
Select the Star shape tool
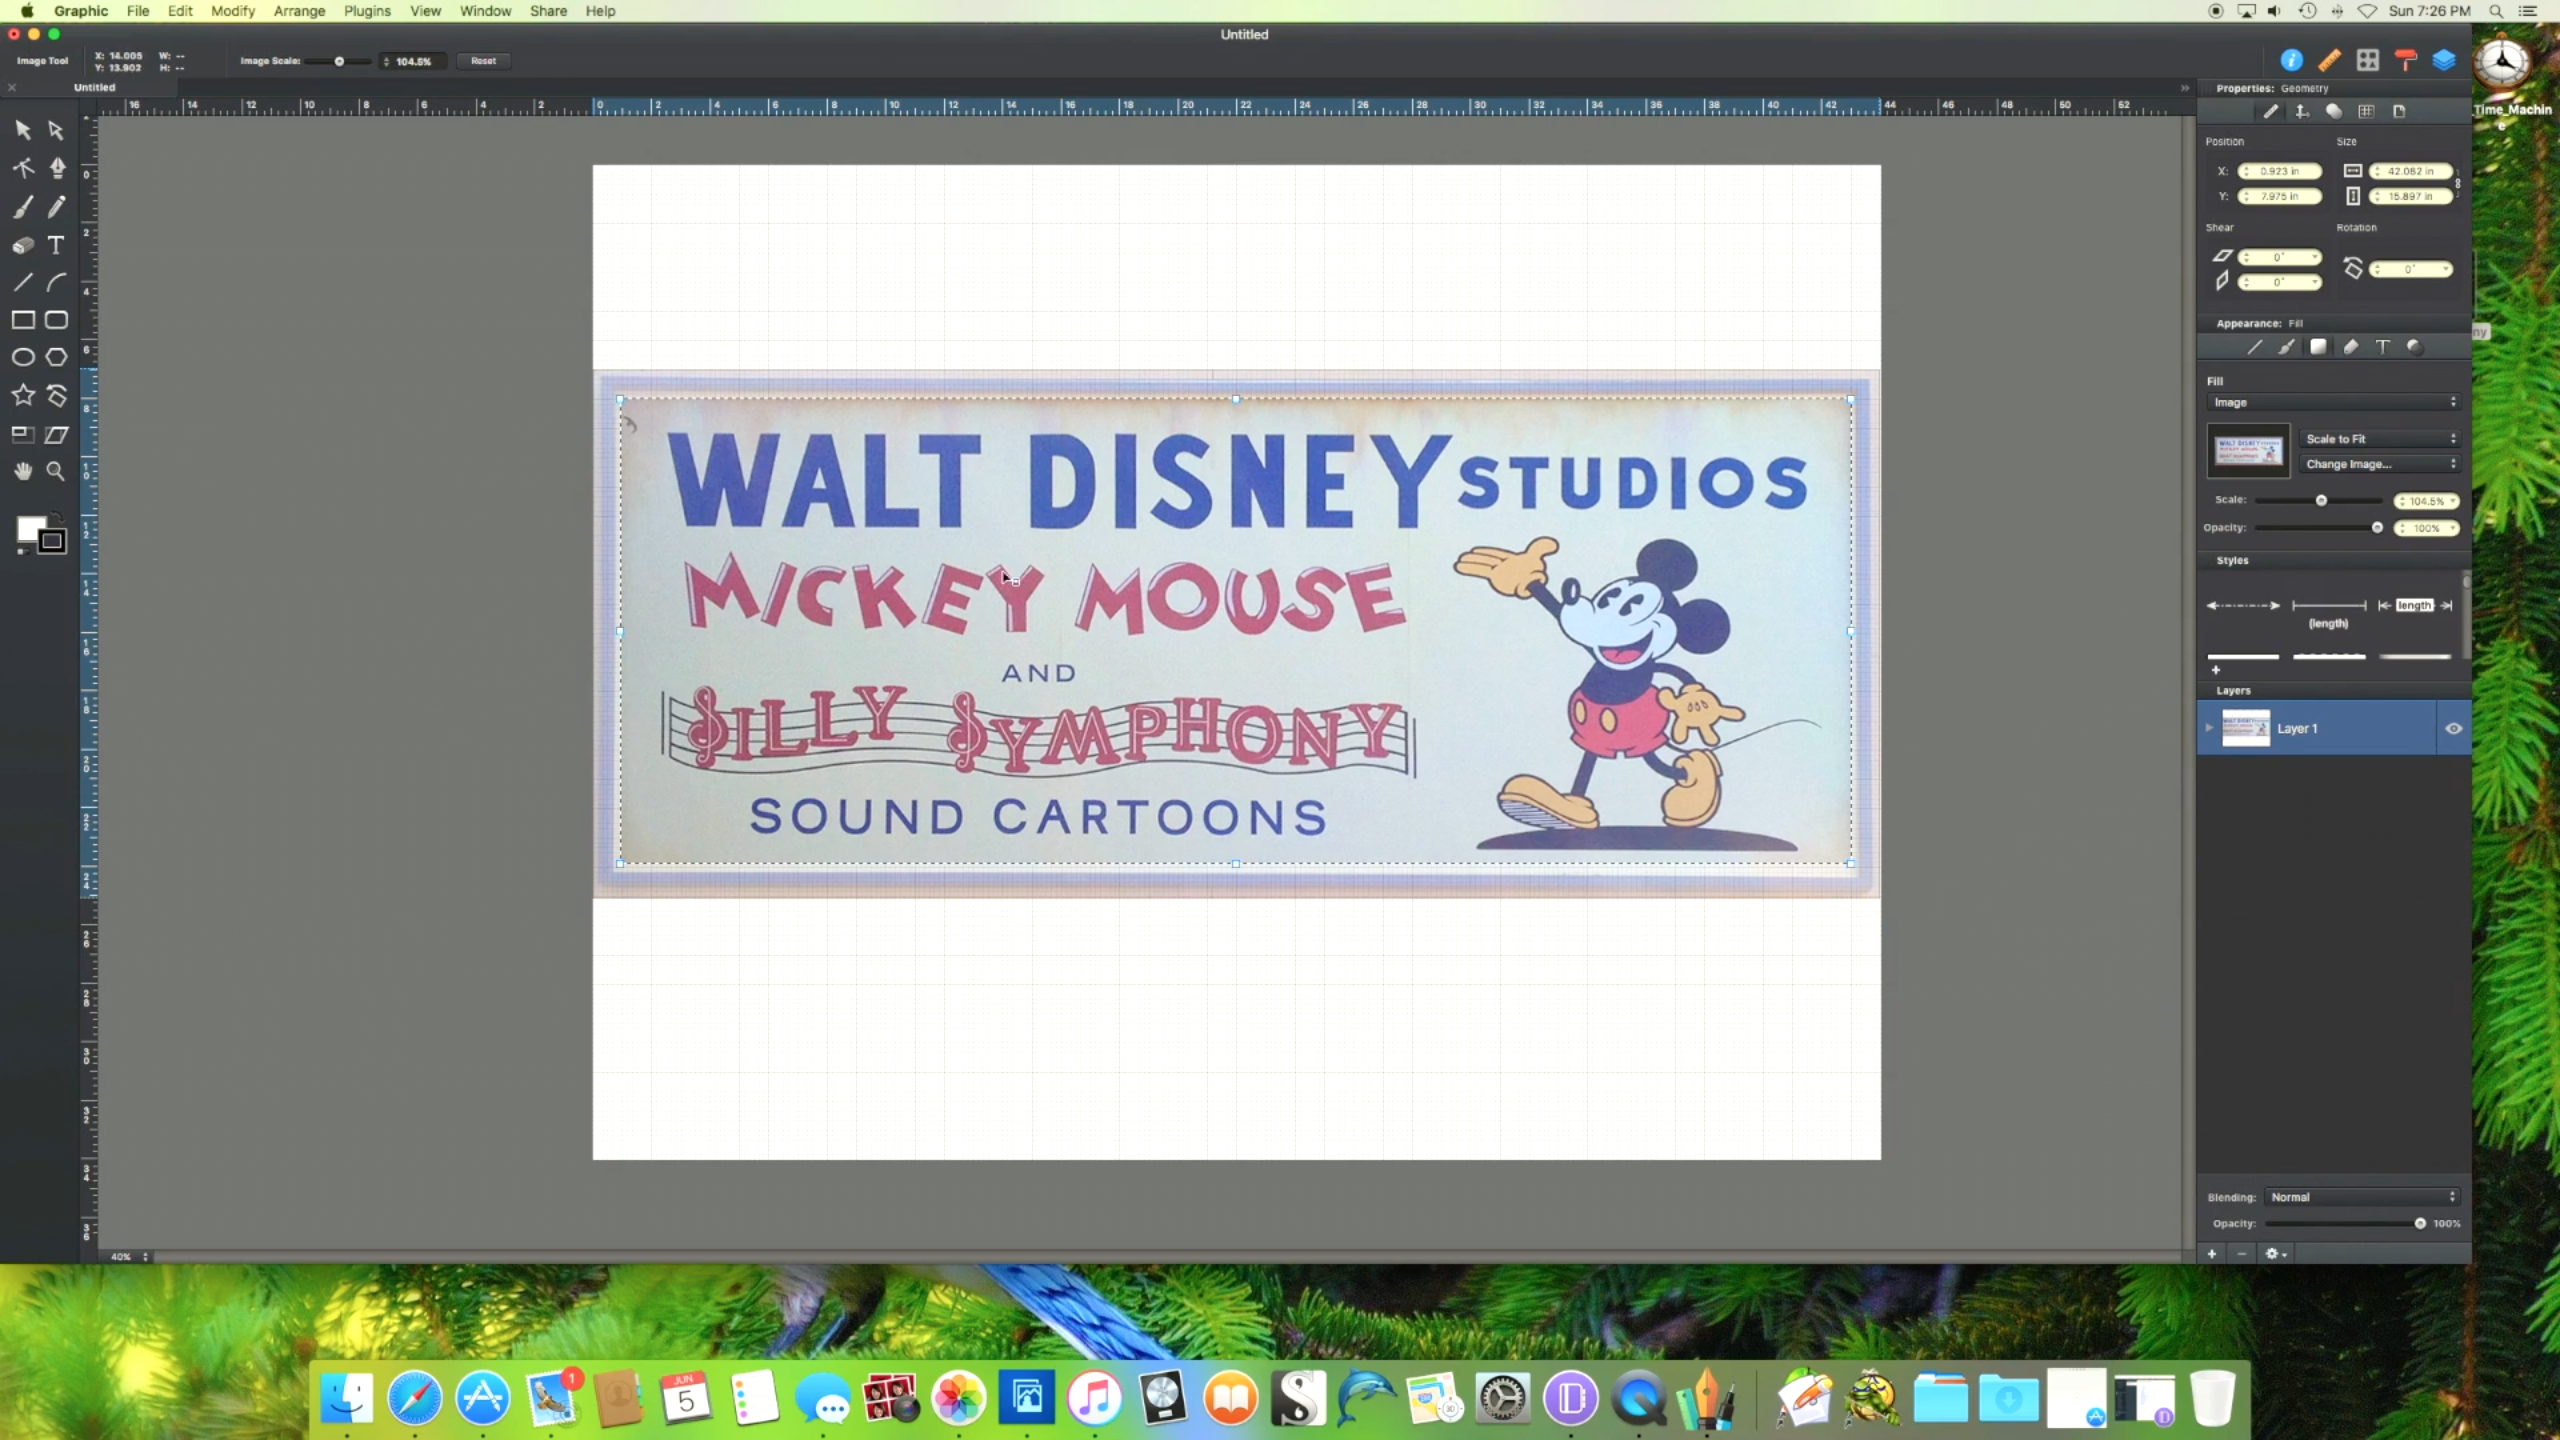coord(23,395)
